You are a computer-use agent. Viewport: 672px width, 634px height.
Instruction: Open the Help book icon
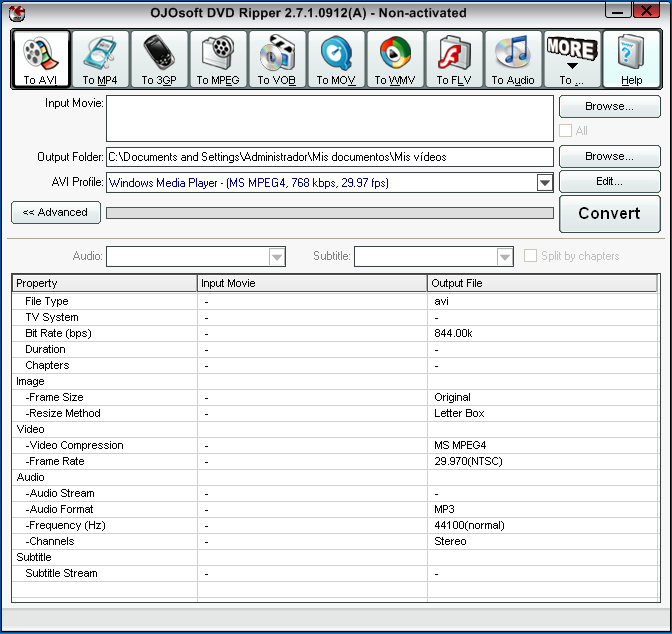pyautogui.click(x=631, y=59)
